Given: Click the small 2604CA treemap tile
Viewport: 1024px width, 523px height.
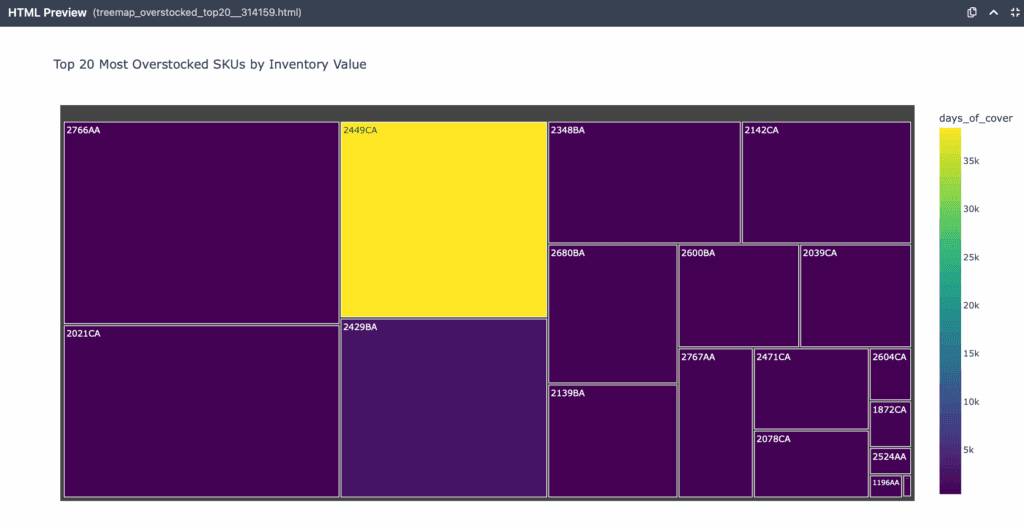Looking at the screenshot, I should (x=890, y=375).
